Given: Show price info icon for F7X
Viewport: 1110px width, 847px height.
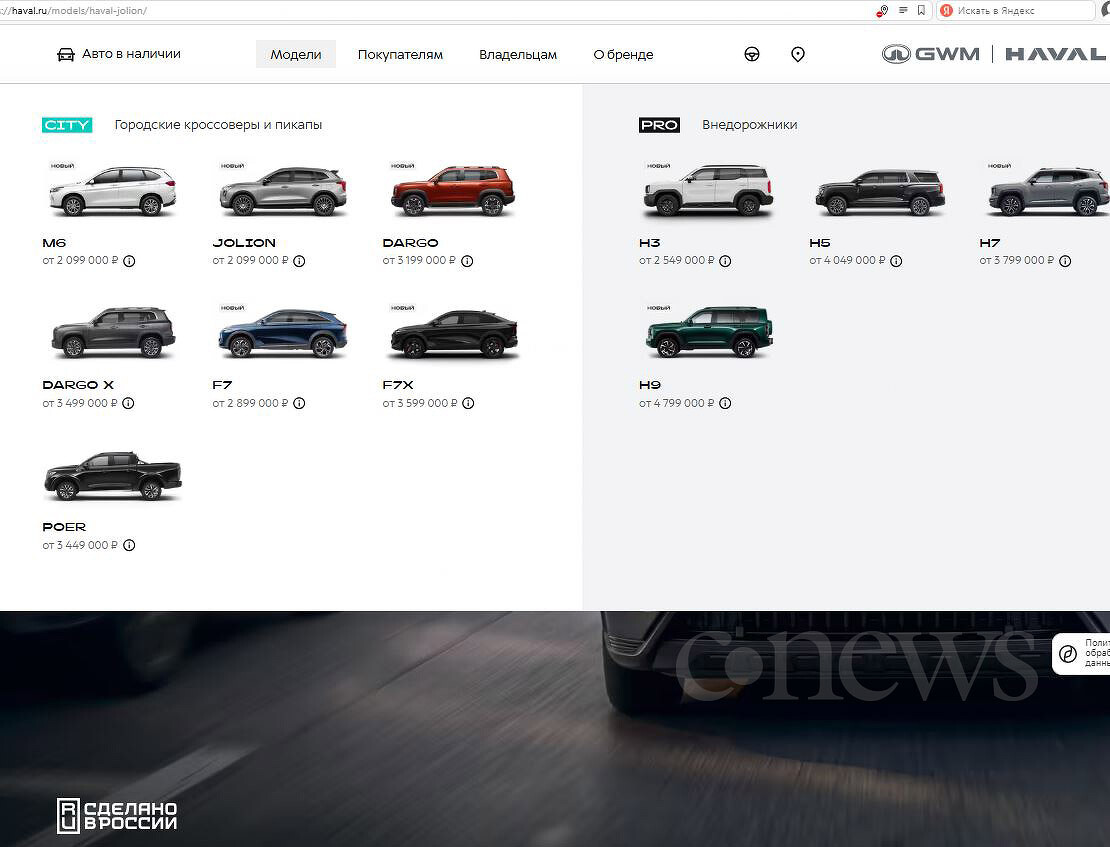Looking at the screenshot, I should tap(468, 403).
